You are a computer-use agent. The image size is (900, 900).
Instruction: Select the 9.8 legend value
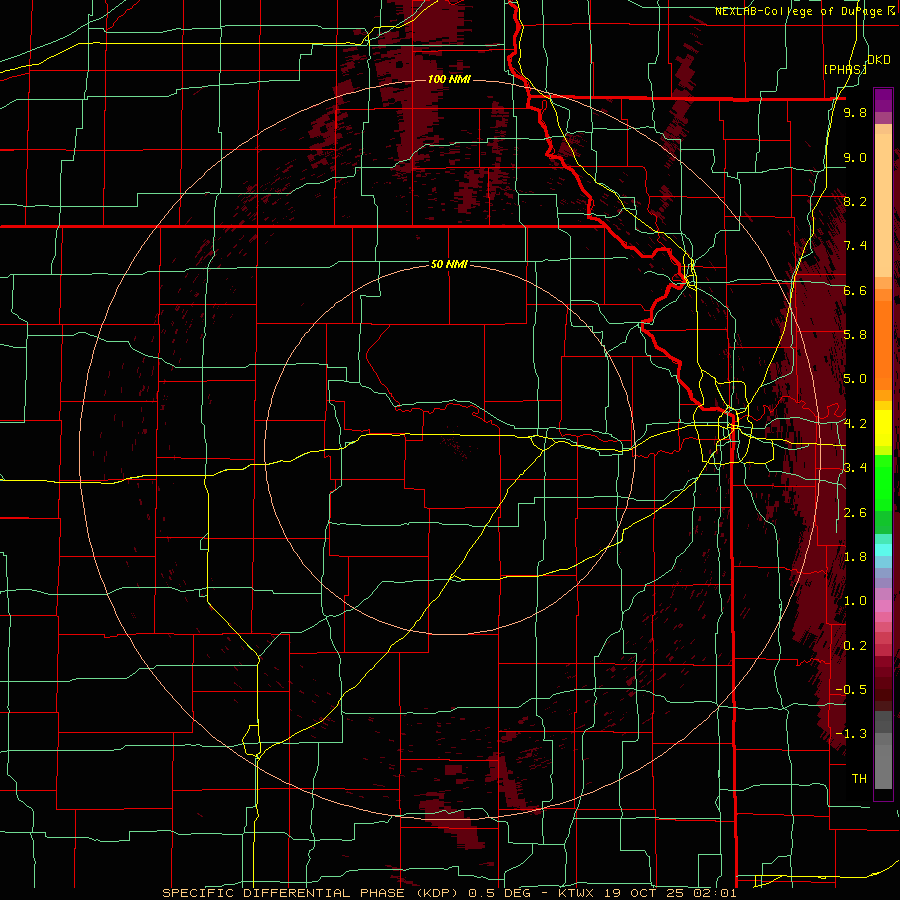855,112
